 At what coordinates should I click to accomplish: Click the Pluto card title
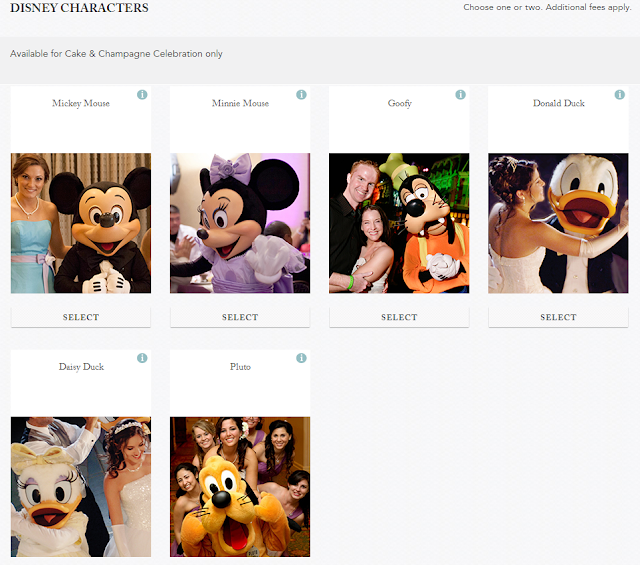click(240, 367)
